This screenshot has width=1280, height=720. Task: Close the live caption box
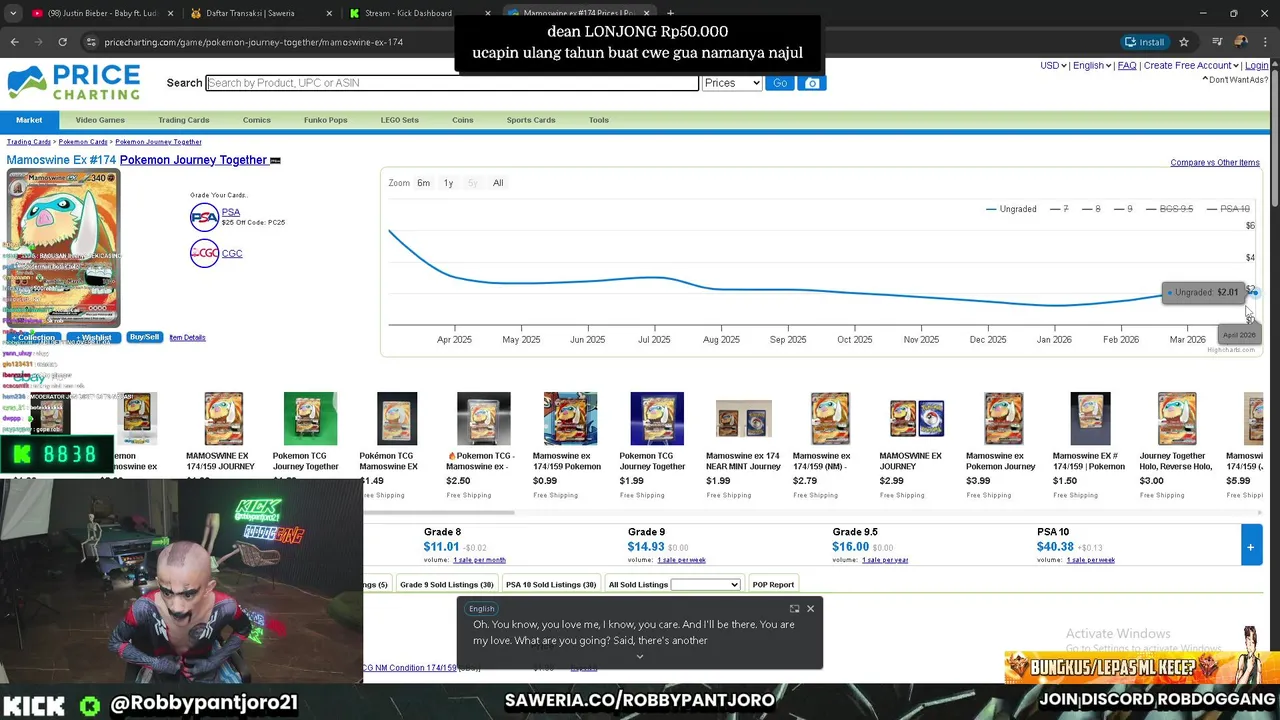tap(810, 608)
